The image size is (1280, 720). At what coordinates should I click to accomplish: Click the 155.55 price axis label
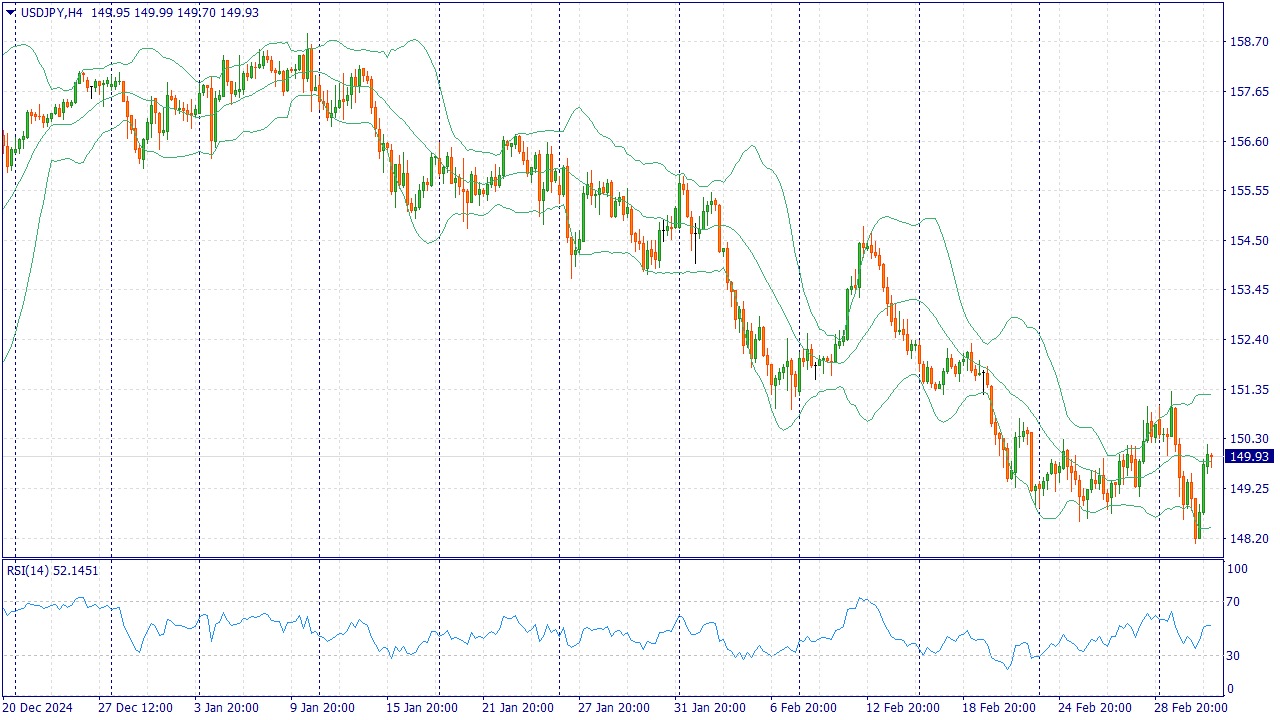(1248, 191)
